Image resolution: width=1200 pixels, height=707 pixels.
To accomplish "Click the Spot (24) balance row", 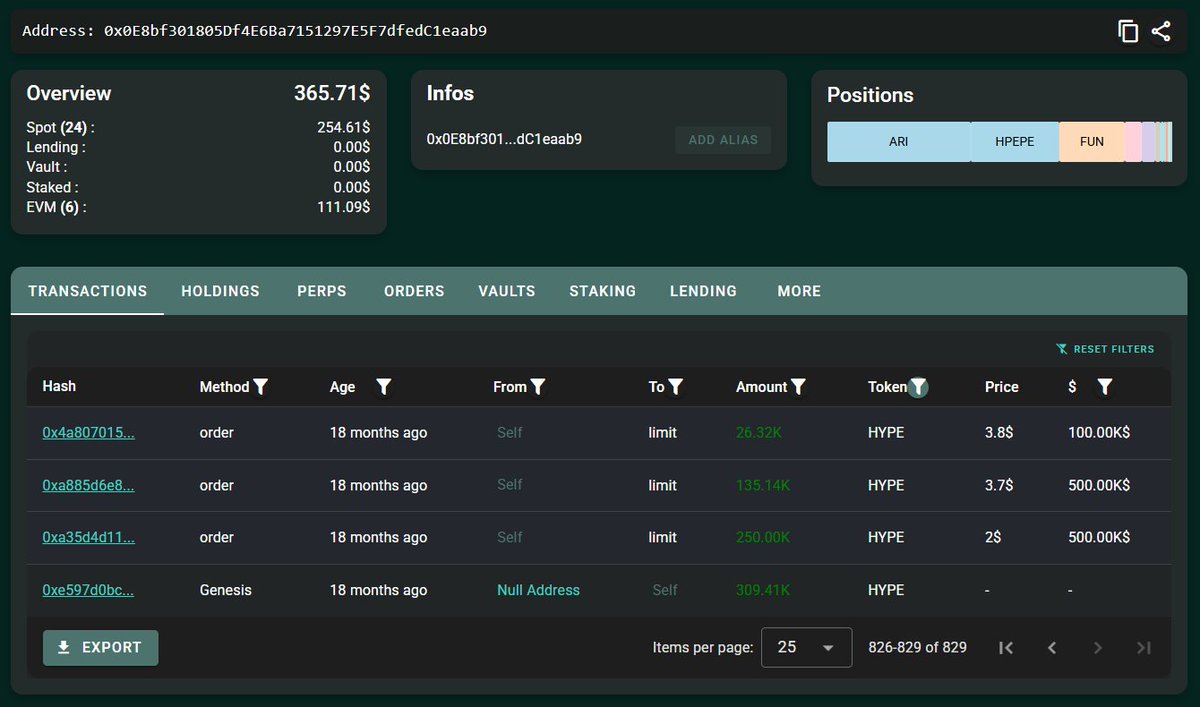I will (x=198, y=128).
